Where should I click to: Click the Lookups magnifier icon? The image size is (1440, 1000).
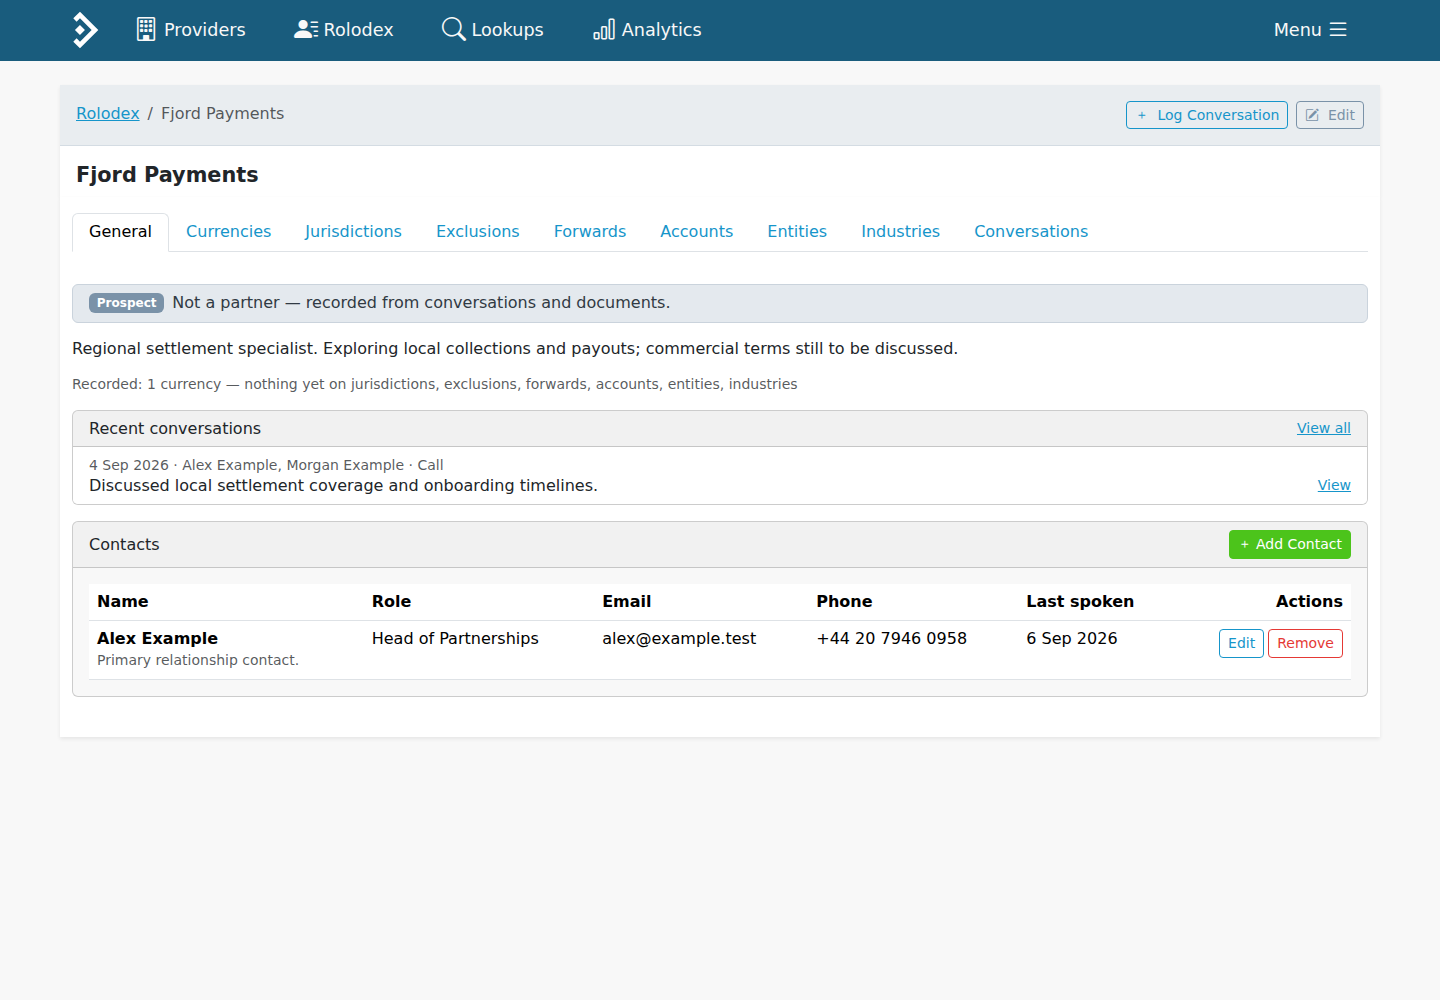[454, 29]
